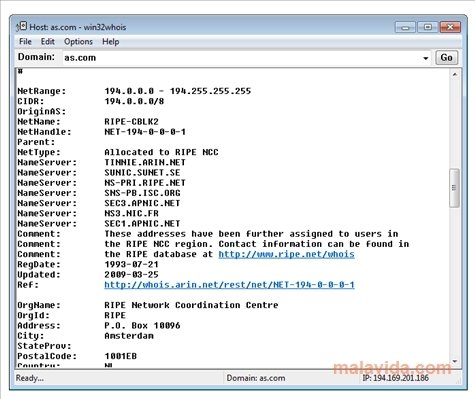Minimize the win32whois window

(x=405, y=27)
